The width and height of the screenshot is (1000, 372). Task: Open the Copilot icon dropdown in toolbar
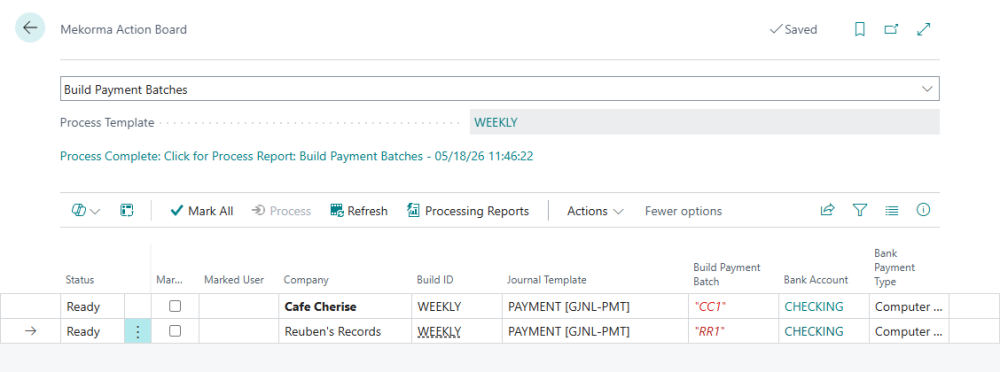pos(86,211)
